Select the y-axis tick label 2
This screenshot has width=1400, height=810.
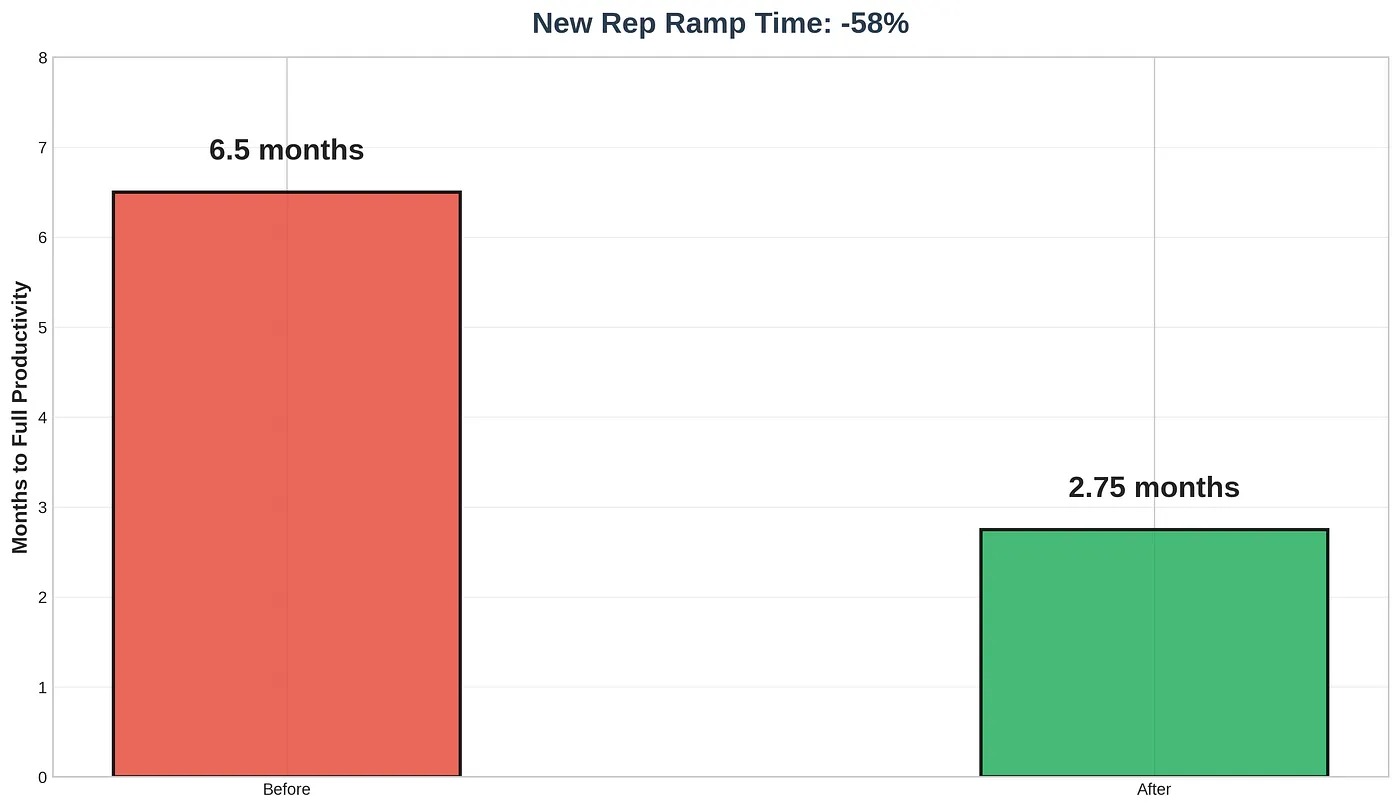pyautogui.click(x=42, y=597)
